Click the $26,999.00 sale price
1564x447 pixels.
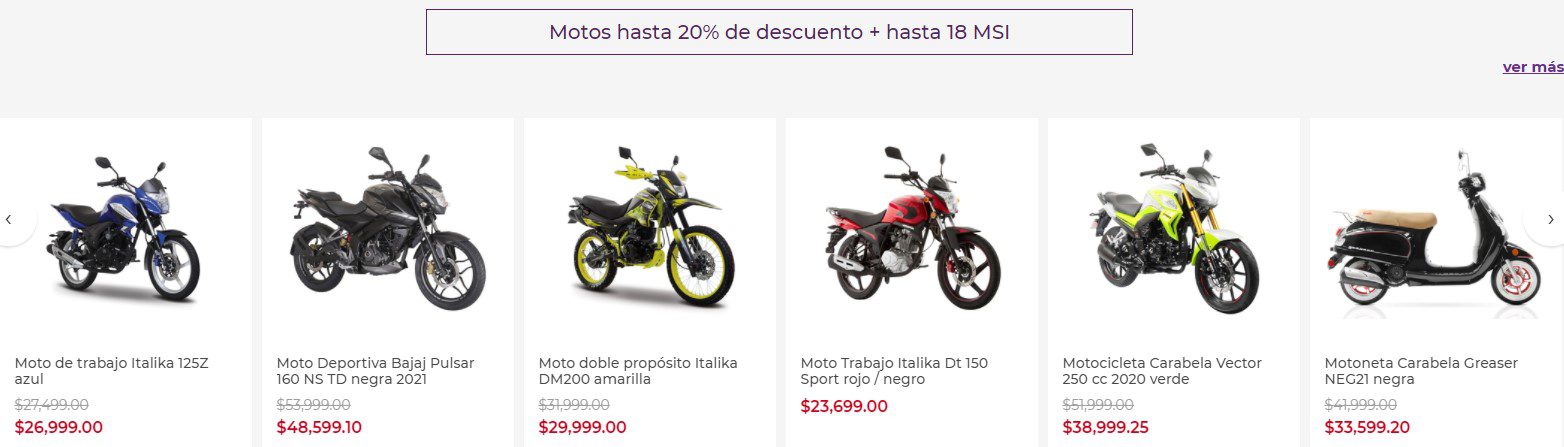click(59, 427)
